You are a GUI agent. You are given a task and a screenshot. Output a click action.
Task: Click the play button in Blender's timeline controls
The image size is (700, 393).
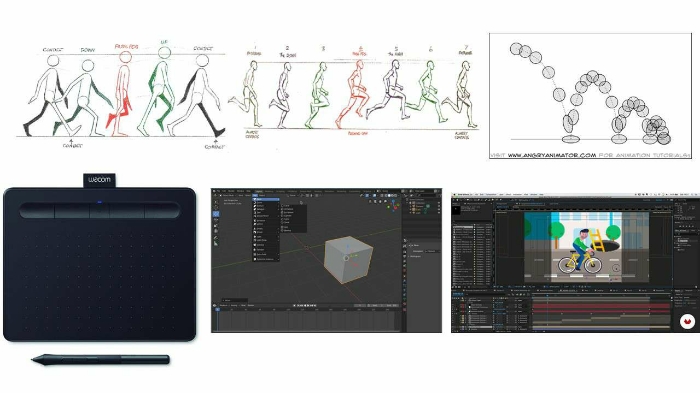[x=308, y=305]
